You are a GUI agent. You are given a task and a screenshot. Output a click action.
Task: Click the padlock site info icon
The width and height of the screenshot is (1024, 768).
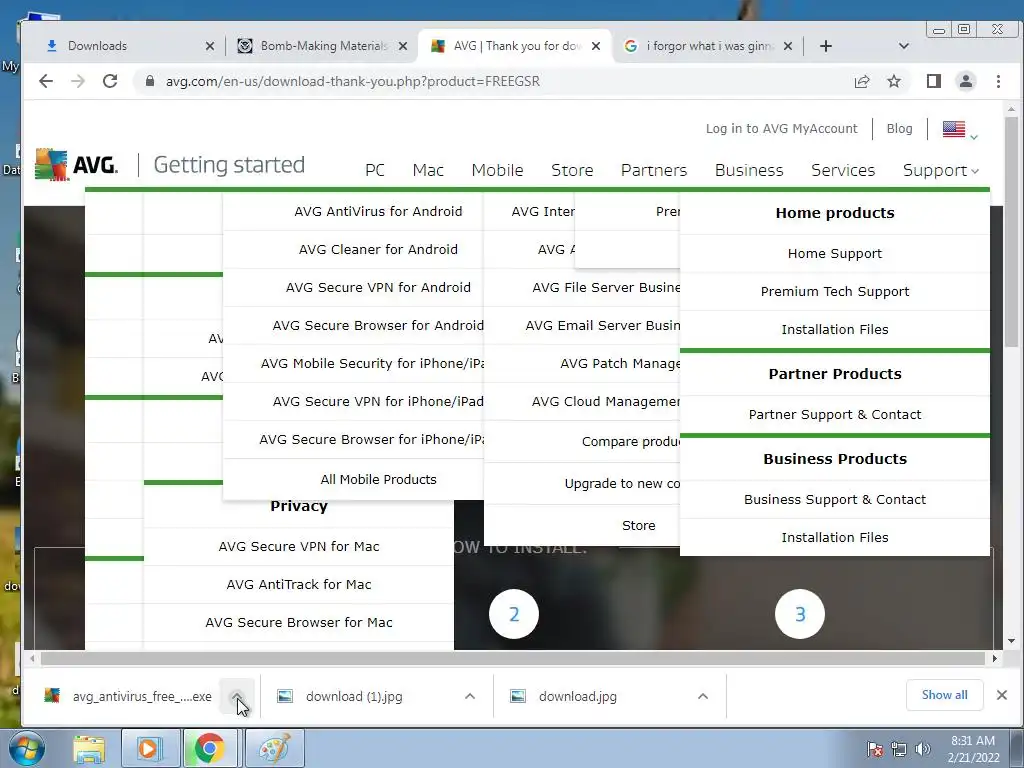pos(150,81)
